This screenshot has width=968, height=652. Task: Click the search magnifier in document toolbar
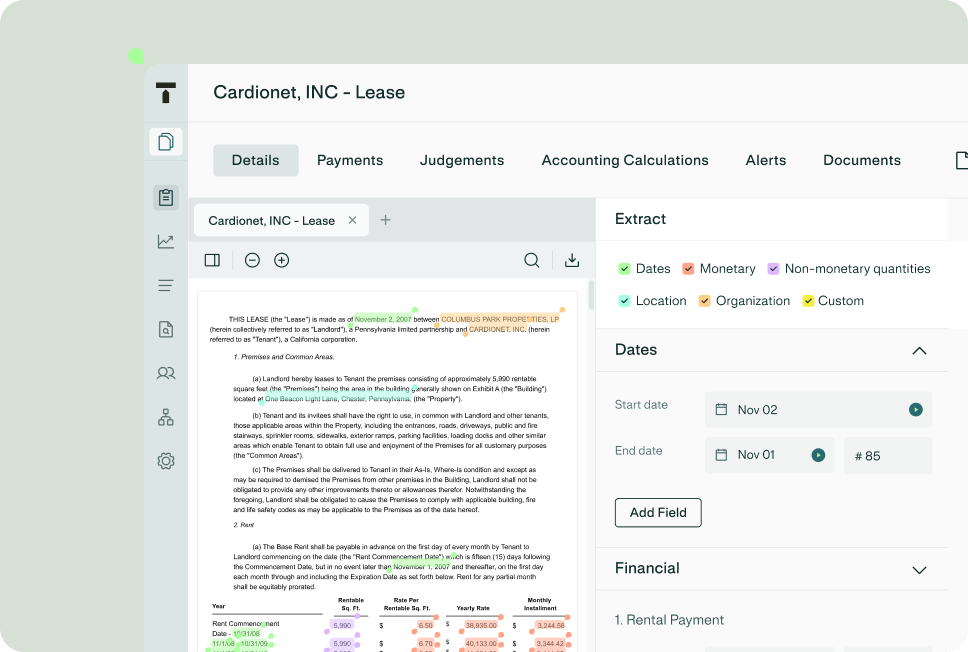pyautogui.click(x=532, y=260)
